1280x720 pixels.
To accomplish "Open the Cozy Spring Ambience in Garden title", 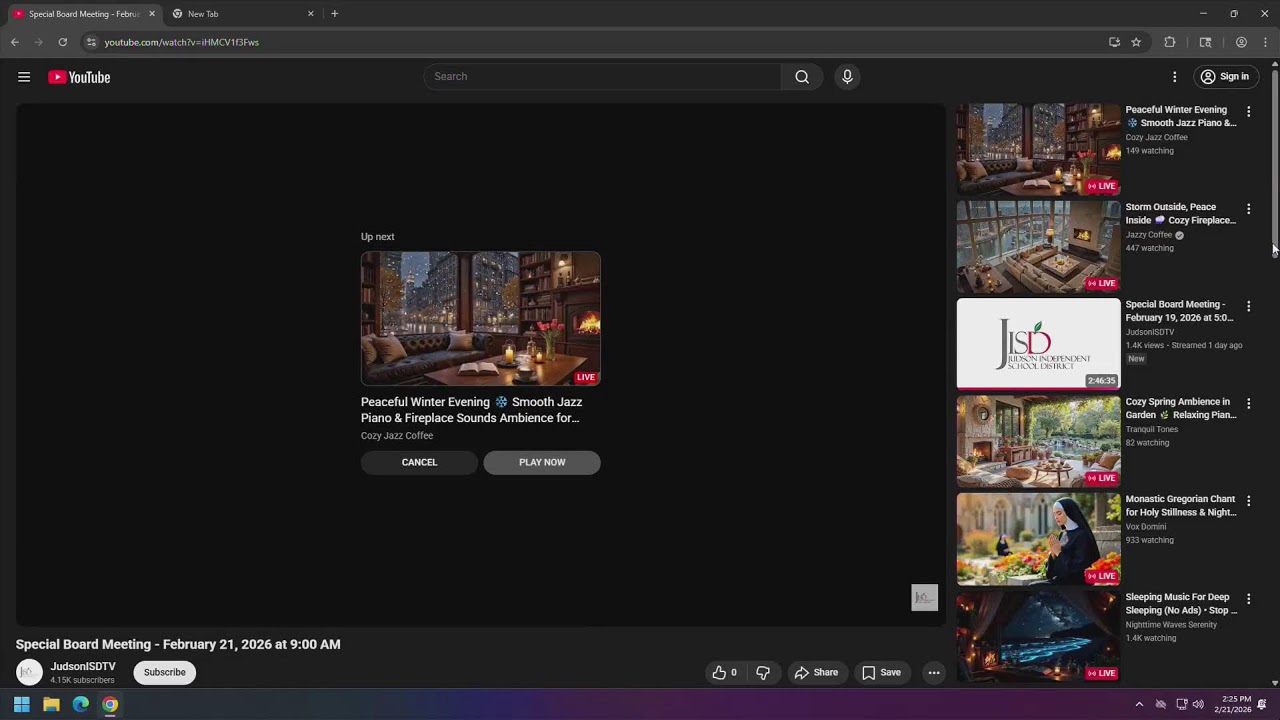I will (1181, 408).
